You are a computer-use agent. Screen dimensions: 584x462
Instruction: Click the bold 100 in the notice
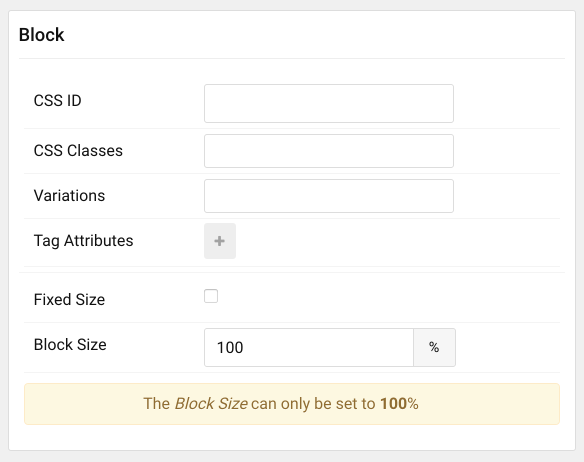tap(394, 404)
